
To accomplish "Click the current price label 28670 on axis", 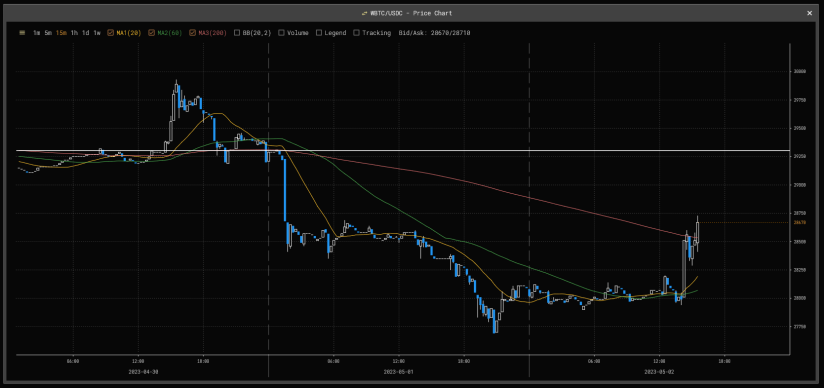I will tap(800, 222).
